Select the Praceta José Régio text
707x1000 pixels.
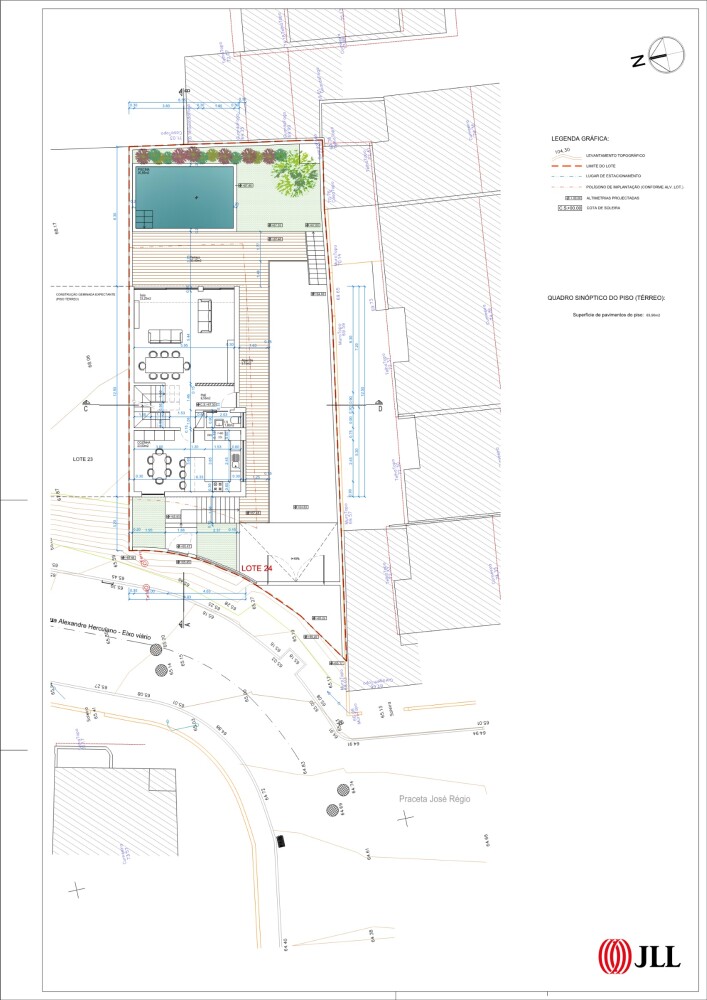[434, 799]
